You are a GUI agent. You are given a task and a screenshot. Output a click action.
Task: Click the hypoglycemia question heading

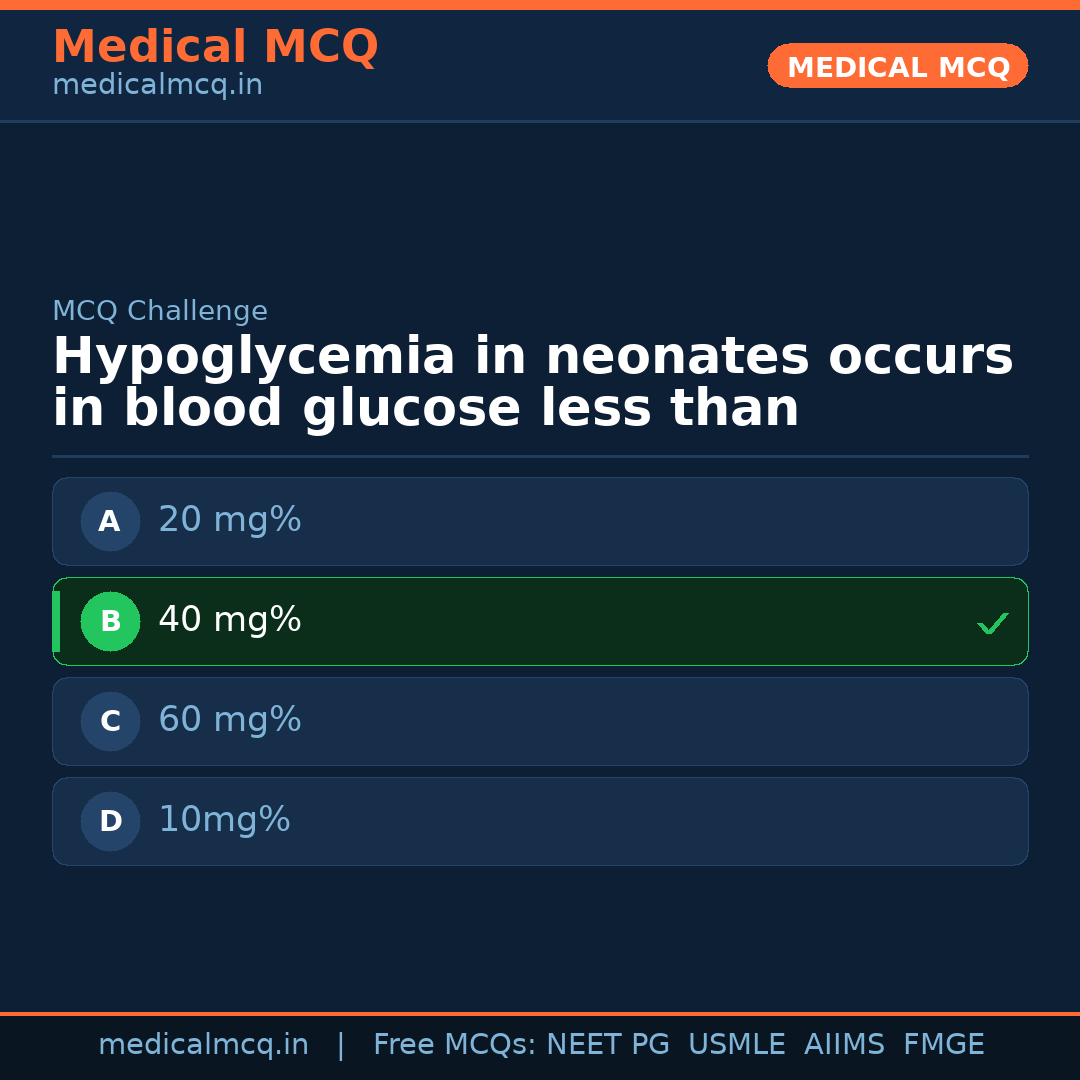point(532,383)
